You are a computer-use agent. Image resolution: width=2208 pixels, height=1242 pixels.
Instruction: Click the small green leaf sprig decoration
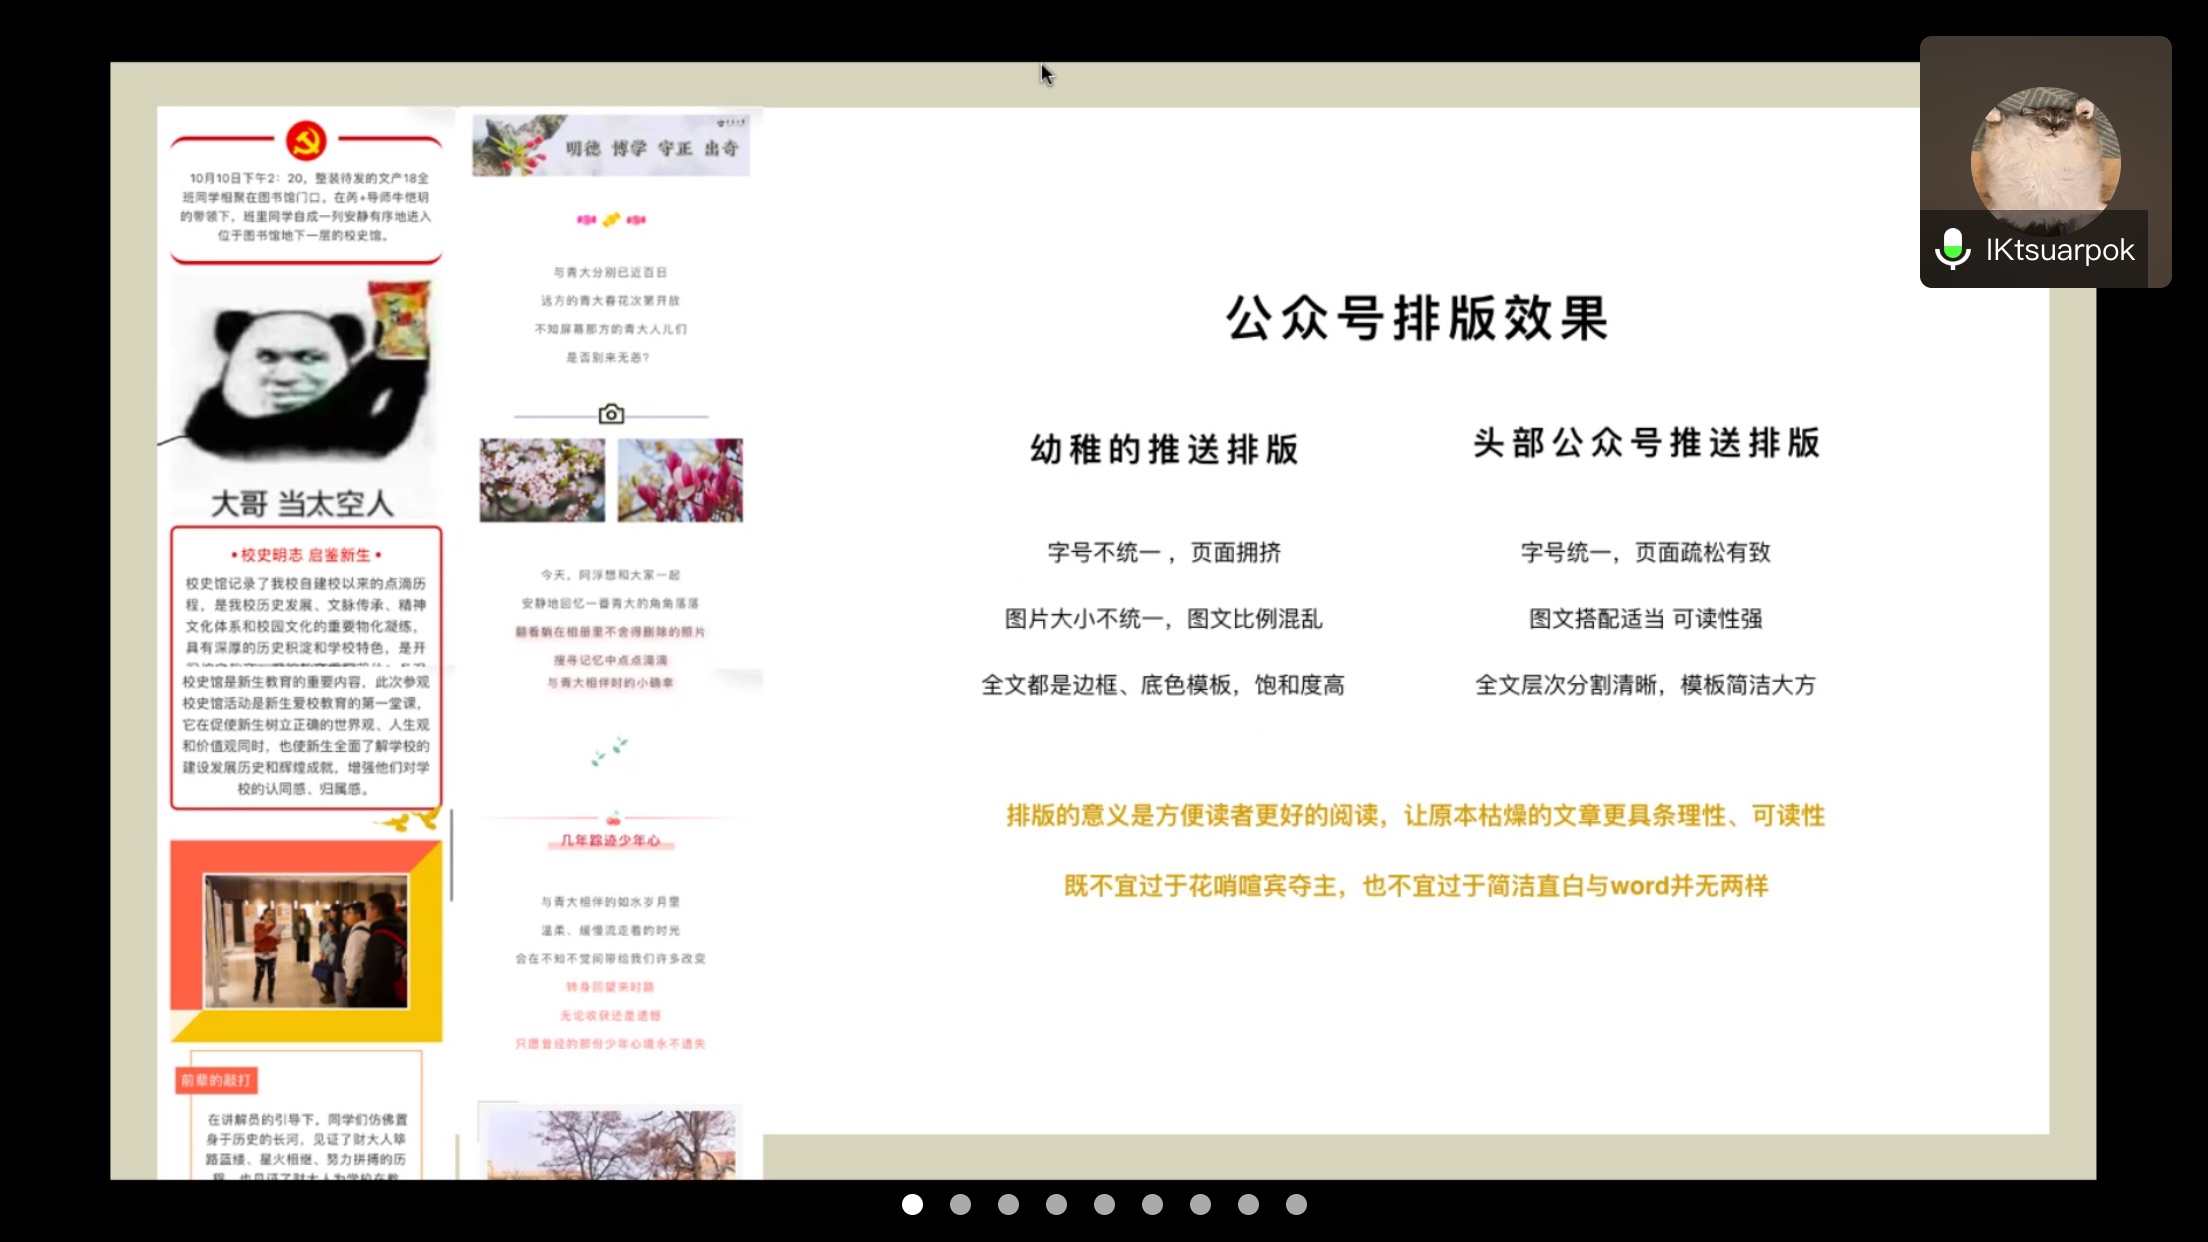tap(609, 751)
